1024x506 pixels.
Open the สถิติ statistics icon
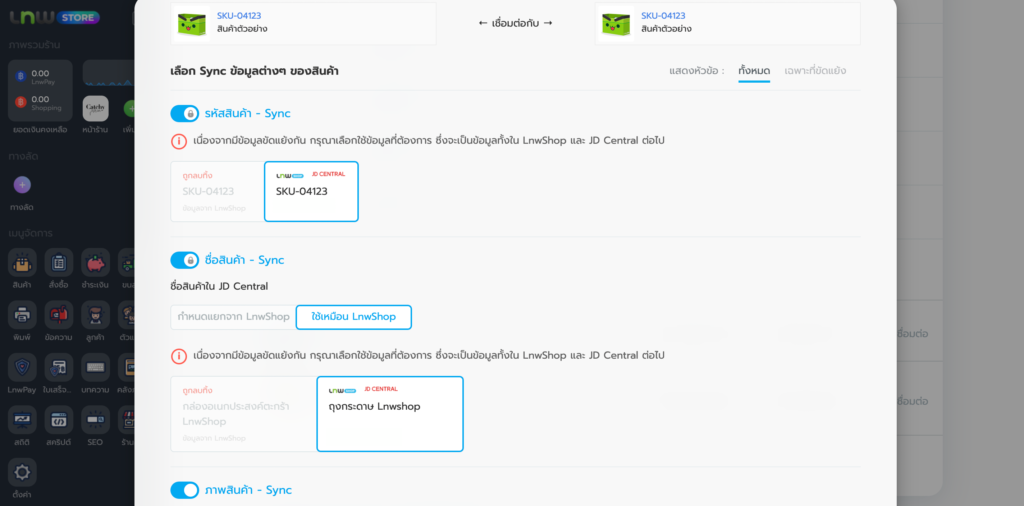coord(22,420)
